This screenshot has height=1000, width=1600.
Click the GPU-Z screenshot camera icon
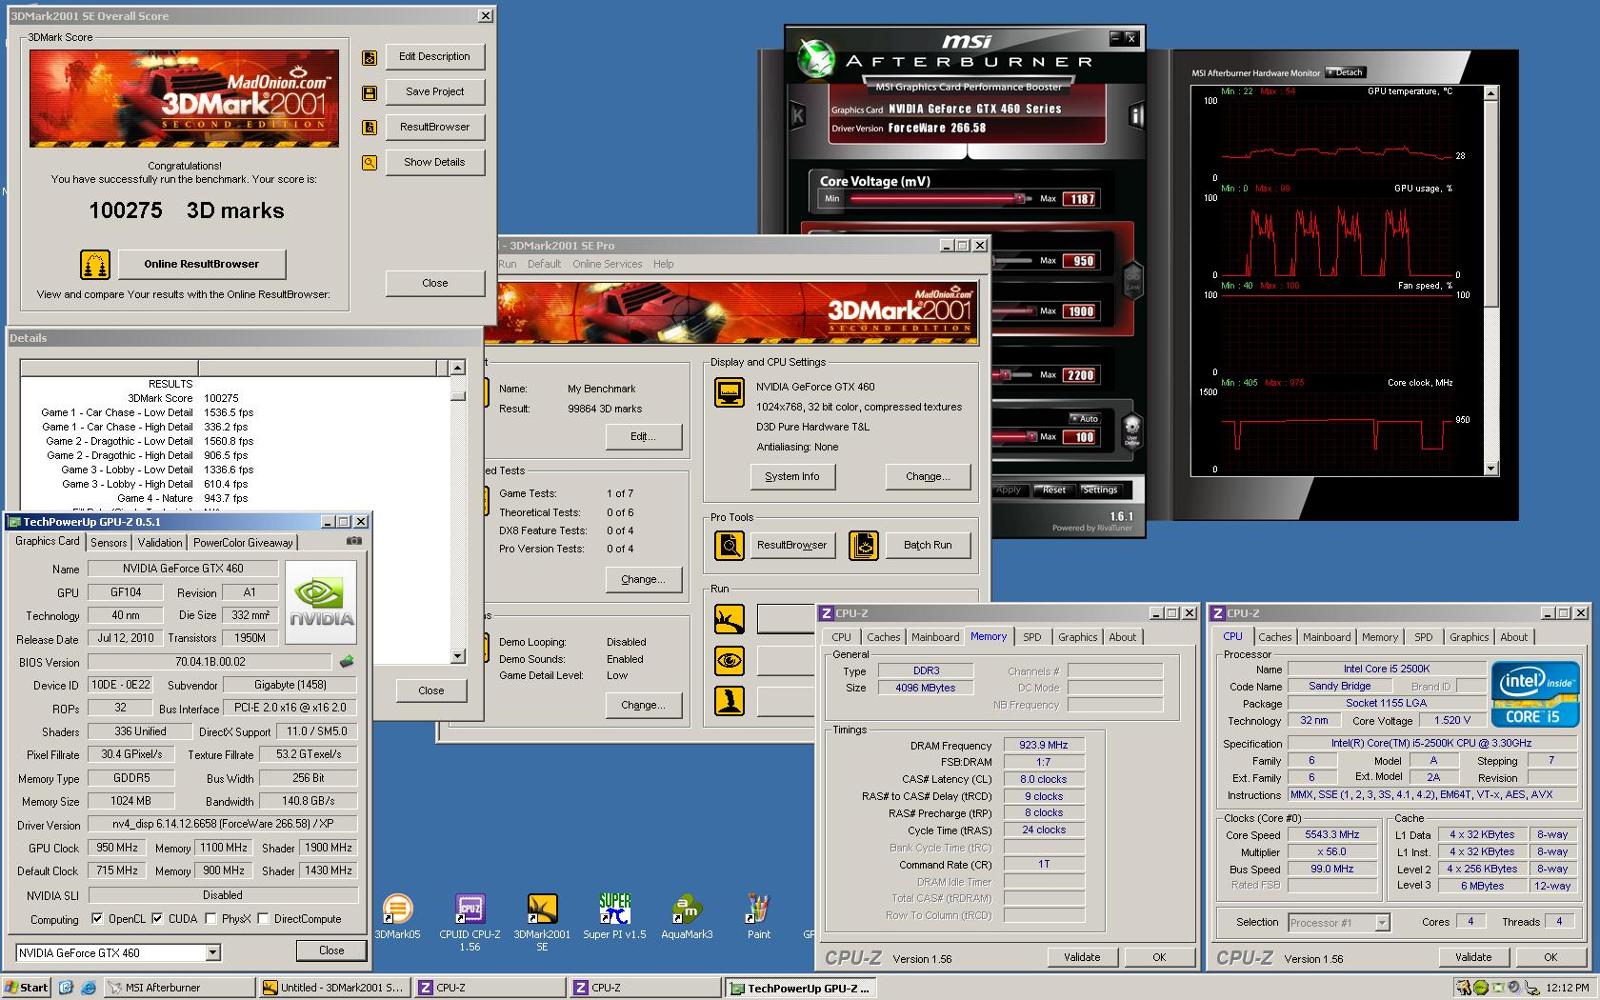coord(354,541)
